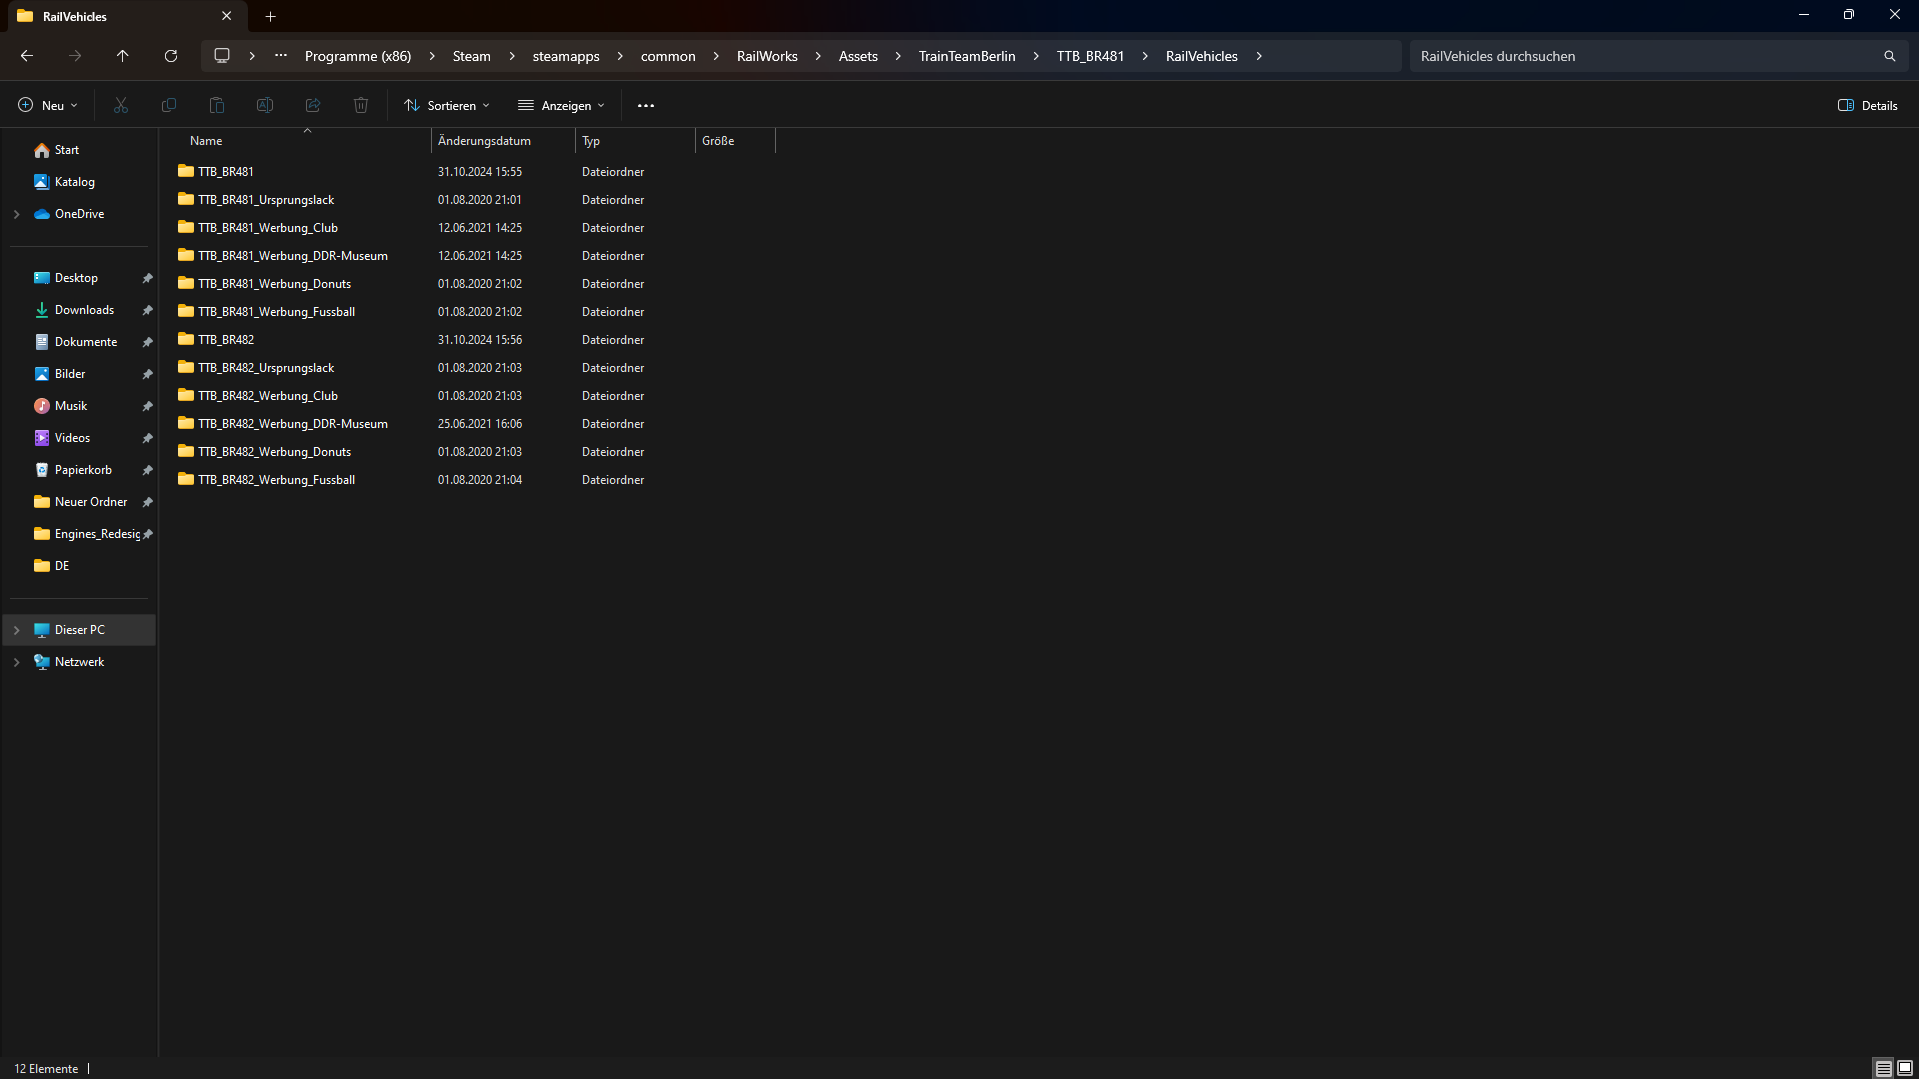The height and width of the screenshot is (1079, 1919).
Task: Close the RailVehicles tab
Action: (227, 16)
